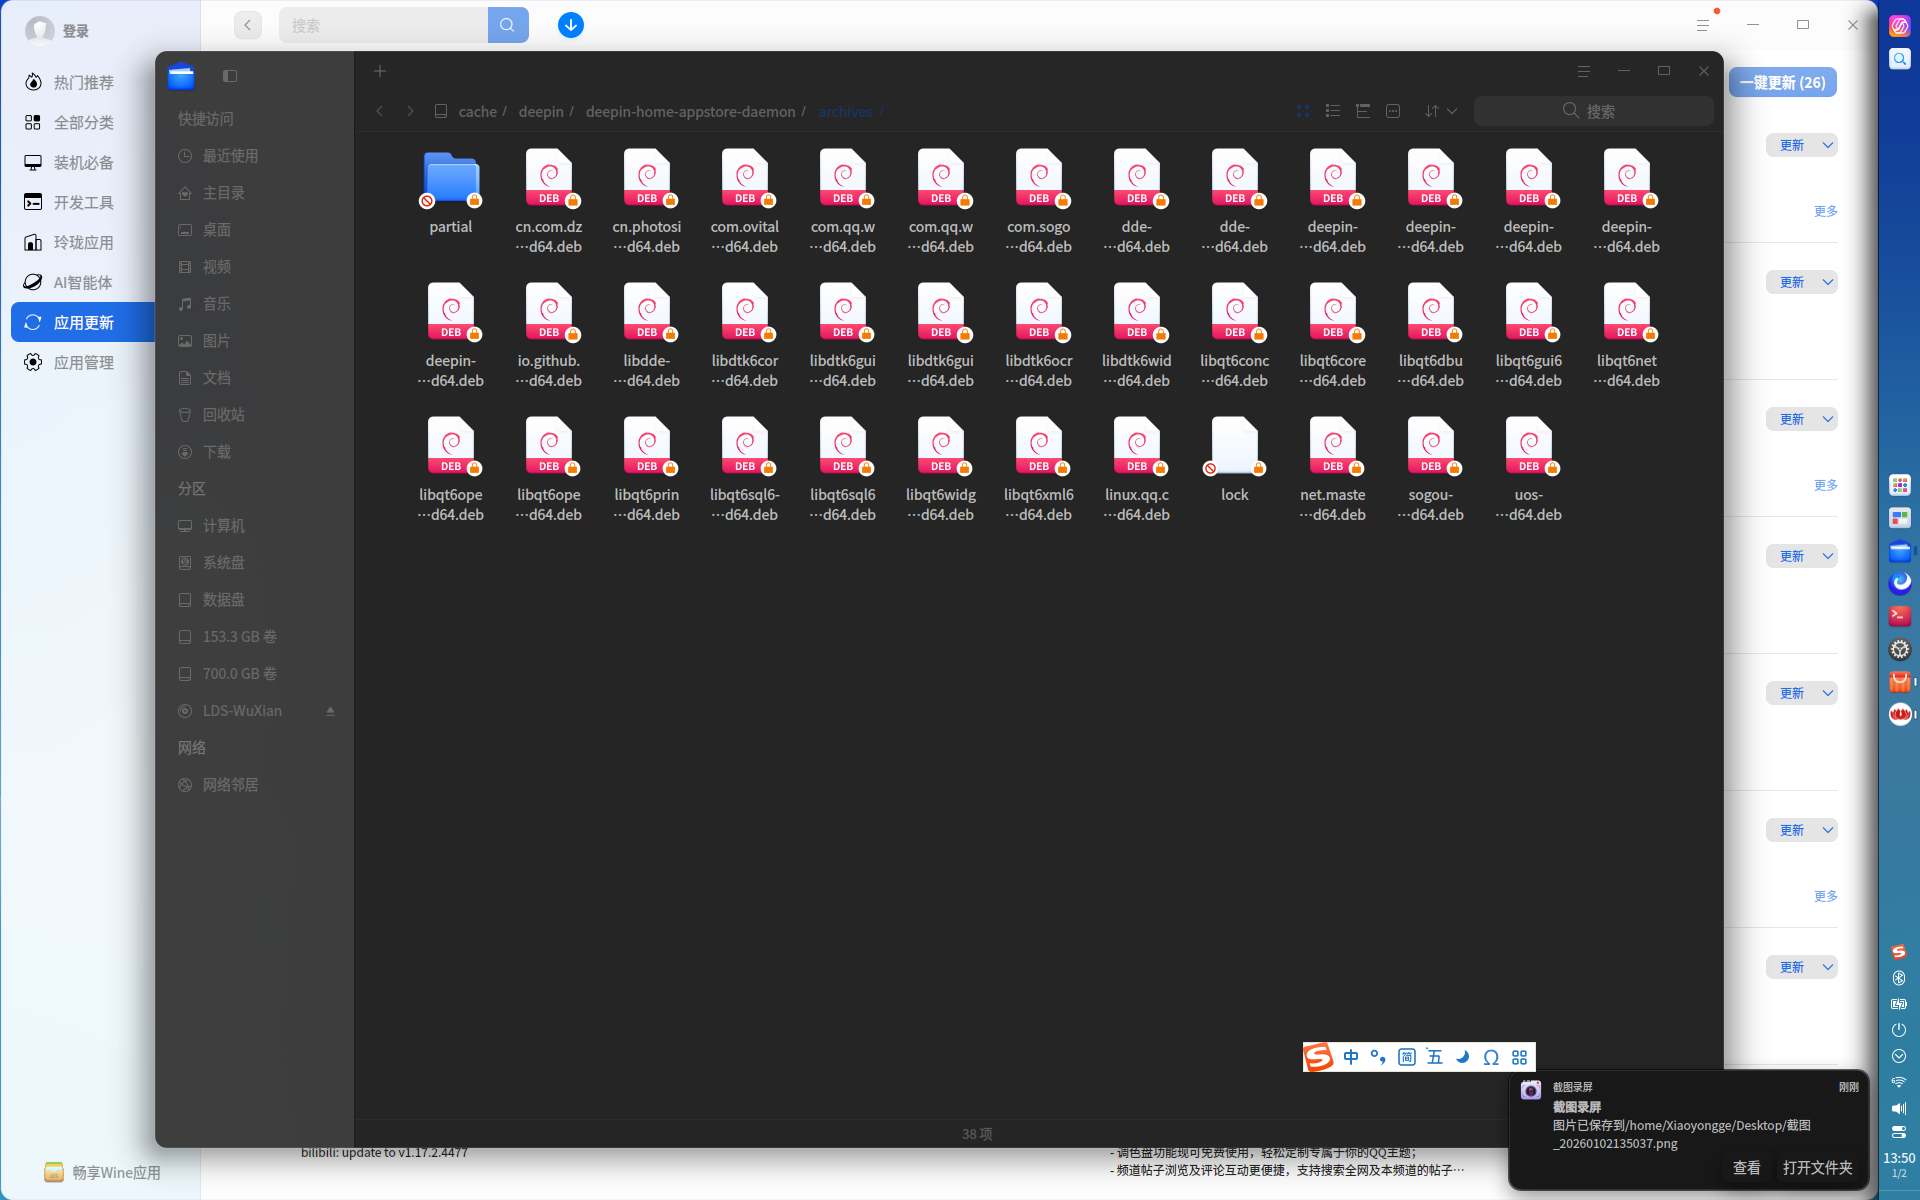Click 打开文件夹 in the screenshot notification
The image size is (1920, 1200).
pyautogui.click(x=1817, y=1167)
